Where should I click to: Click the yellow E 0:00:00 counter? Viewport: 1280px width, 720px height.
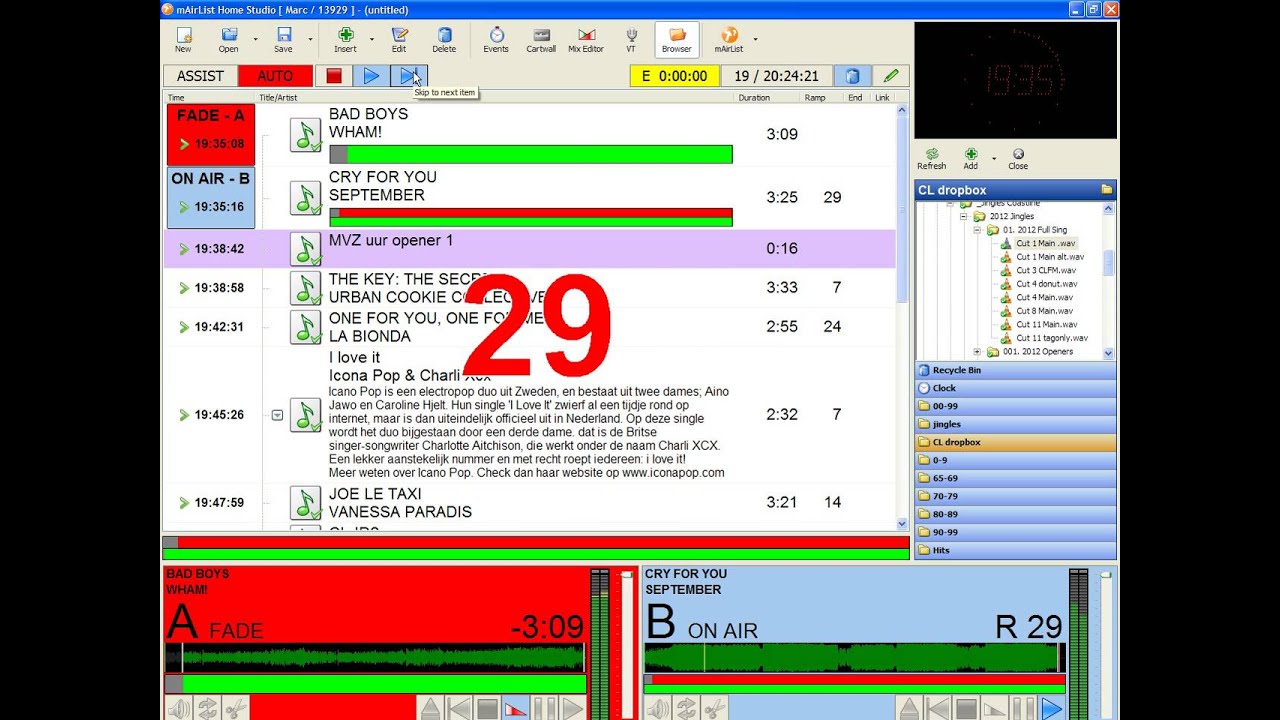click(x=674, y=76)
